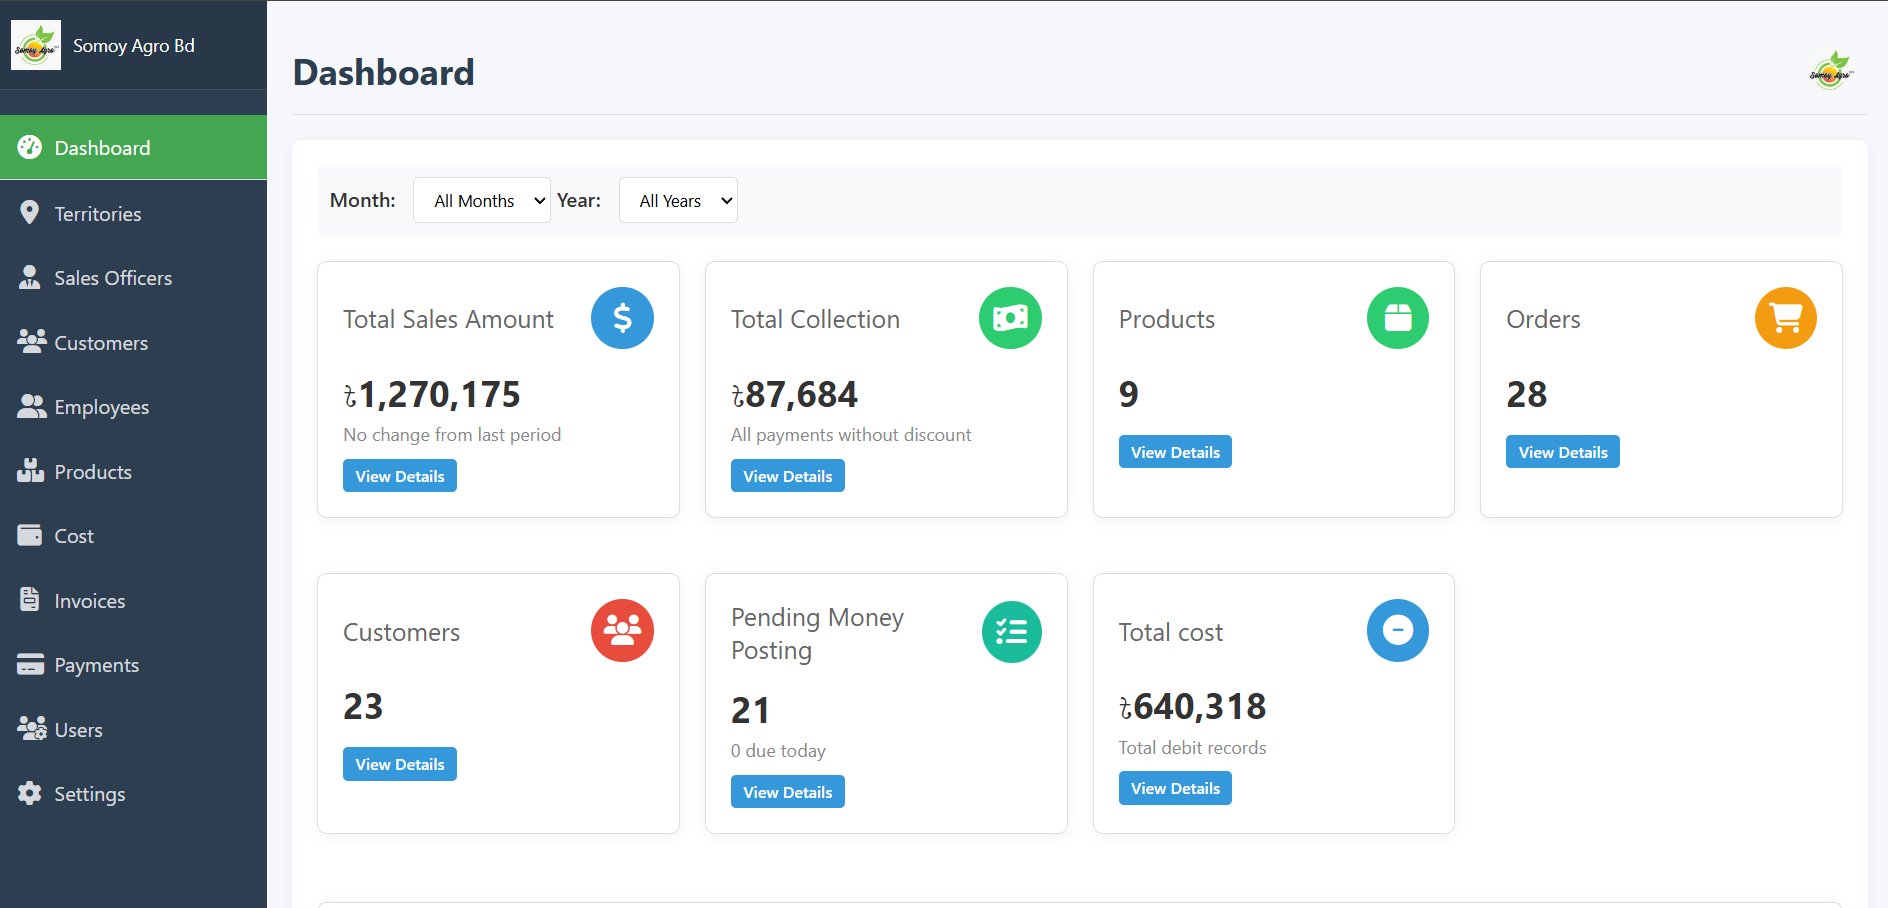This screenshot has height=908, width=1888.
Task: View Details for the Orders card
Action: [x=1562, y=452]
